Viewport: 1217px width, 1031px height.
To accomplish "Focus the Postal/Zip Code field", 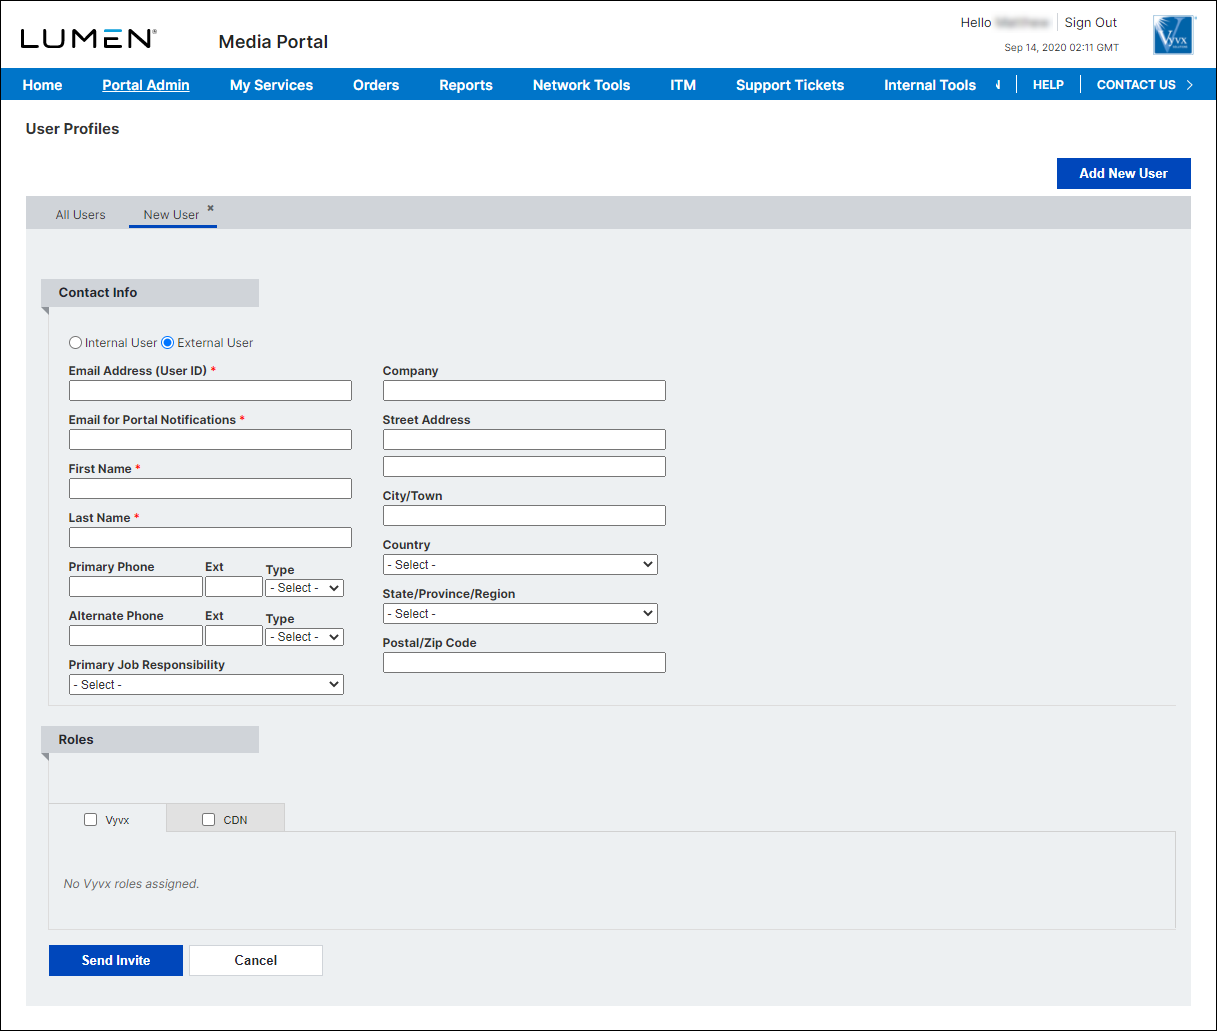I will 524,663.
